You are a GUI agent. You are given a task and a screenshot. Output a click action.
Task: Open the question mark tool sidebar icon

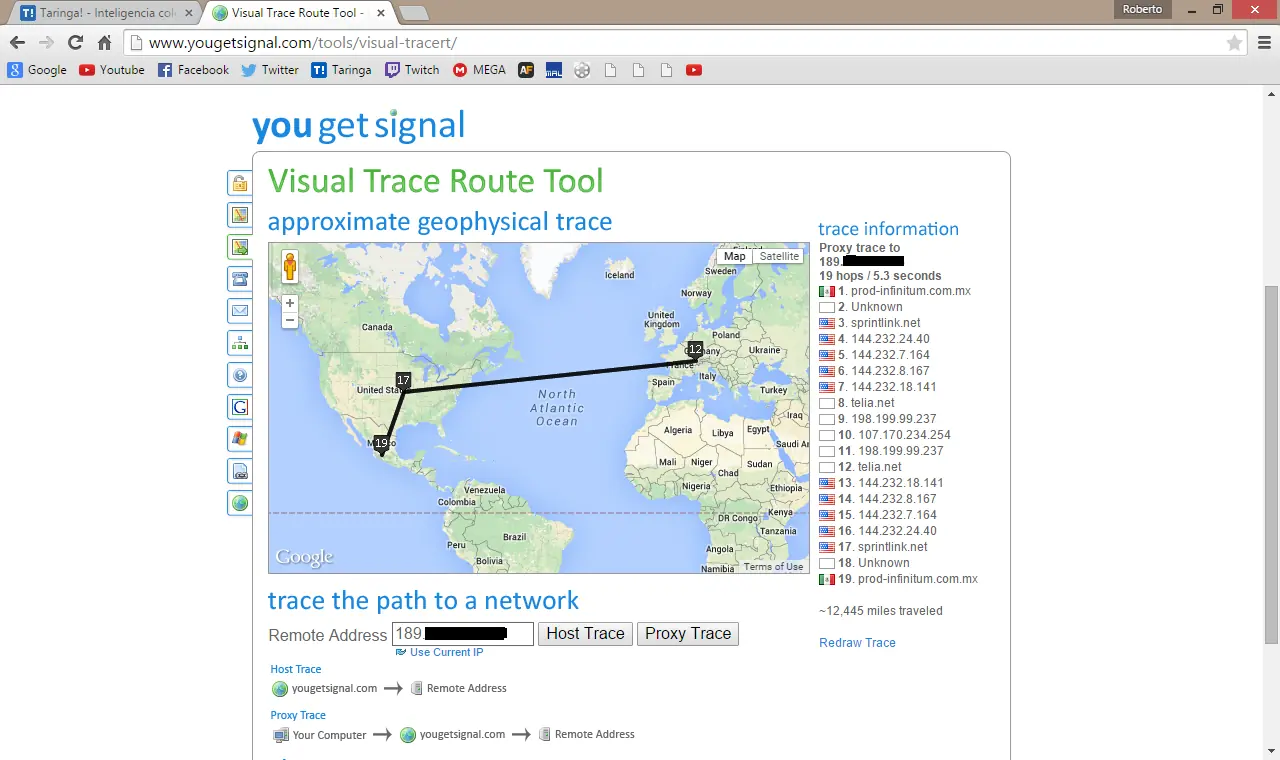240,375
